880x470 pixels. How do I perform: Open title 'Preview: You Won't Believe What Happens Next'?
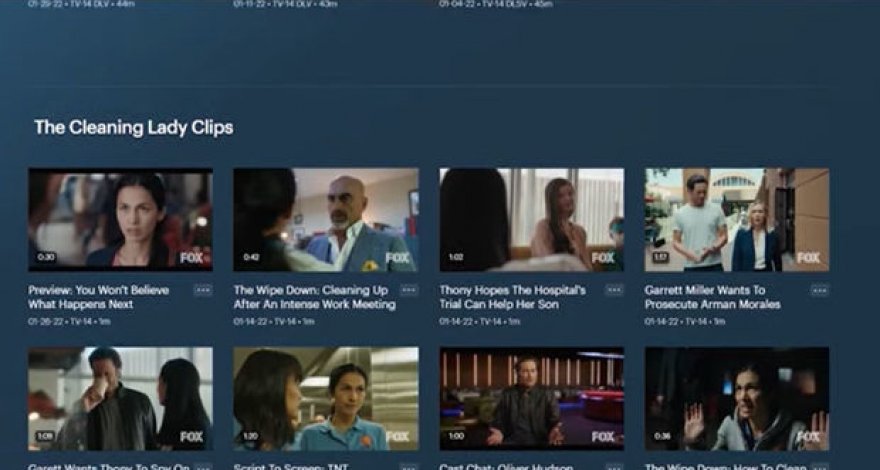coord(98,297)
